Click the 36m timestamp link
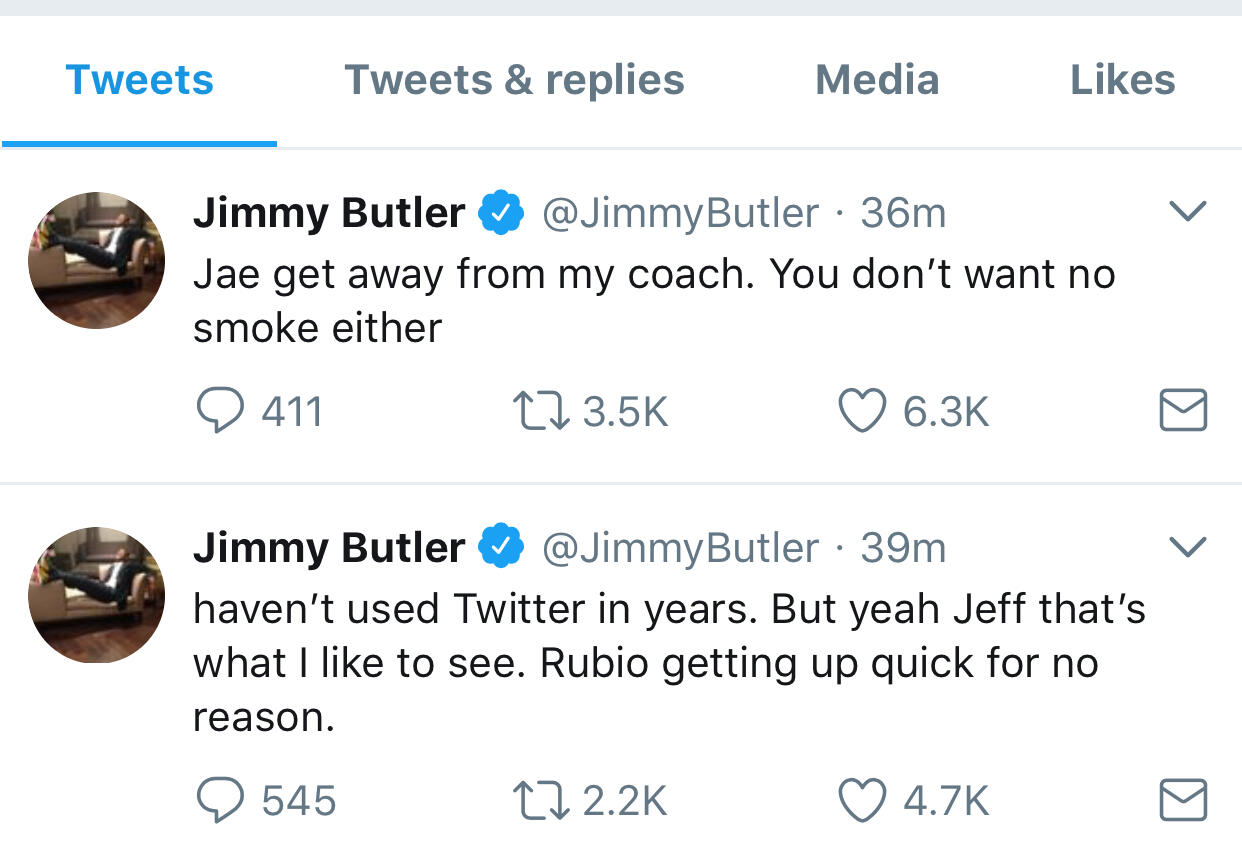The height and width of the screenshot is (850, 1242). (903, 213)
